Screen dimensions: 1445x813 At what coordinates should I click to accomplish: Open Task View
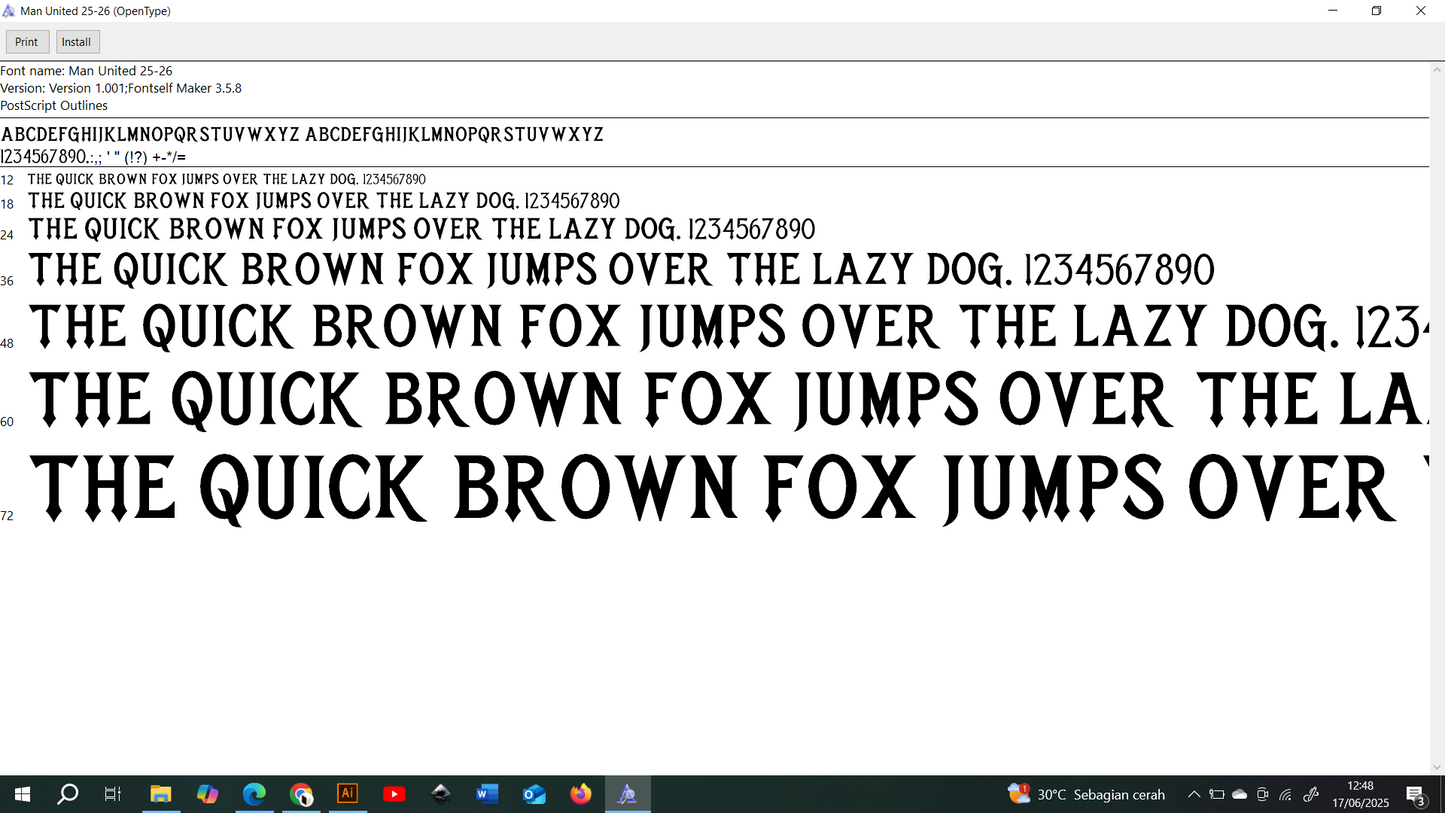113,794
